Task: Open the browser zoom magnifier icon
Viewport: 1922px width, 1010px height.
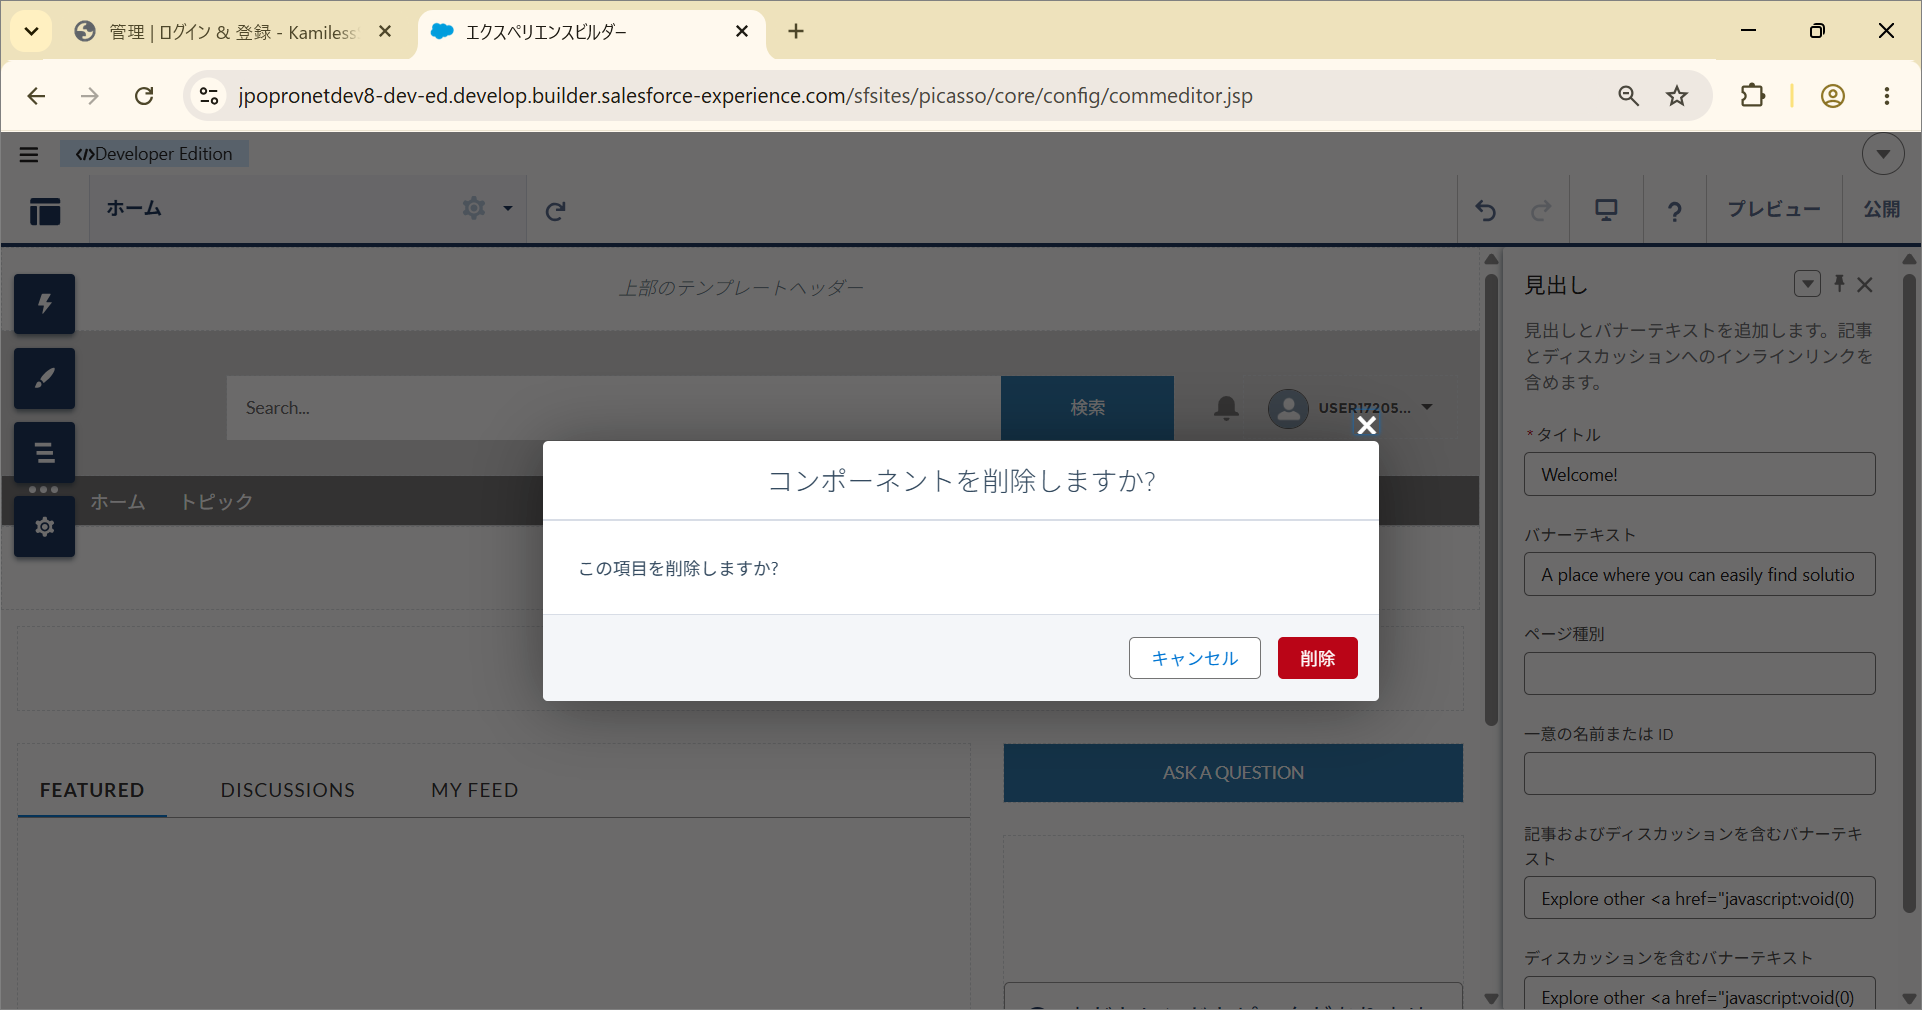Action: (x=1629, y=96)
